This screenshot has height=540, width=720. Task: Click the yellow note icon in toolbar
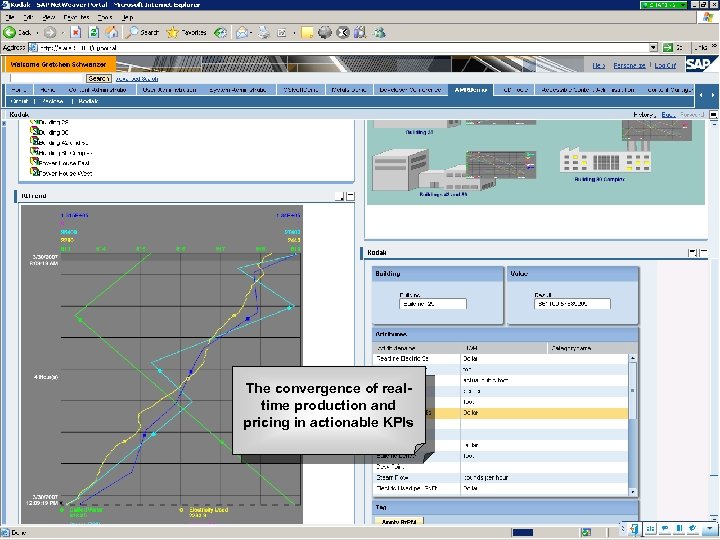coord(307,33)
